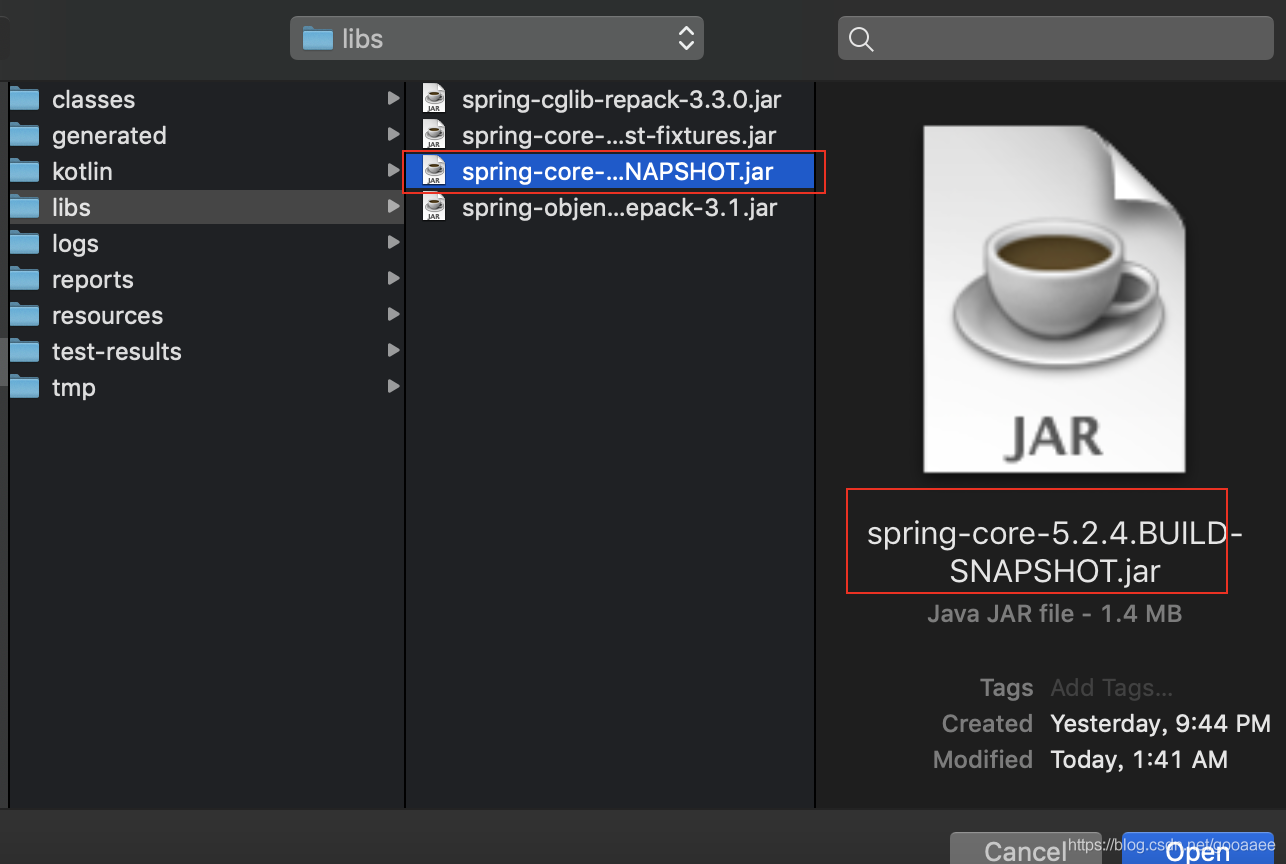The width and height of the screenshot is (1286, 864).
Task: Click Add Tags to tag the file
Action: click(x=1110, y=688)
